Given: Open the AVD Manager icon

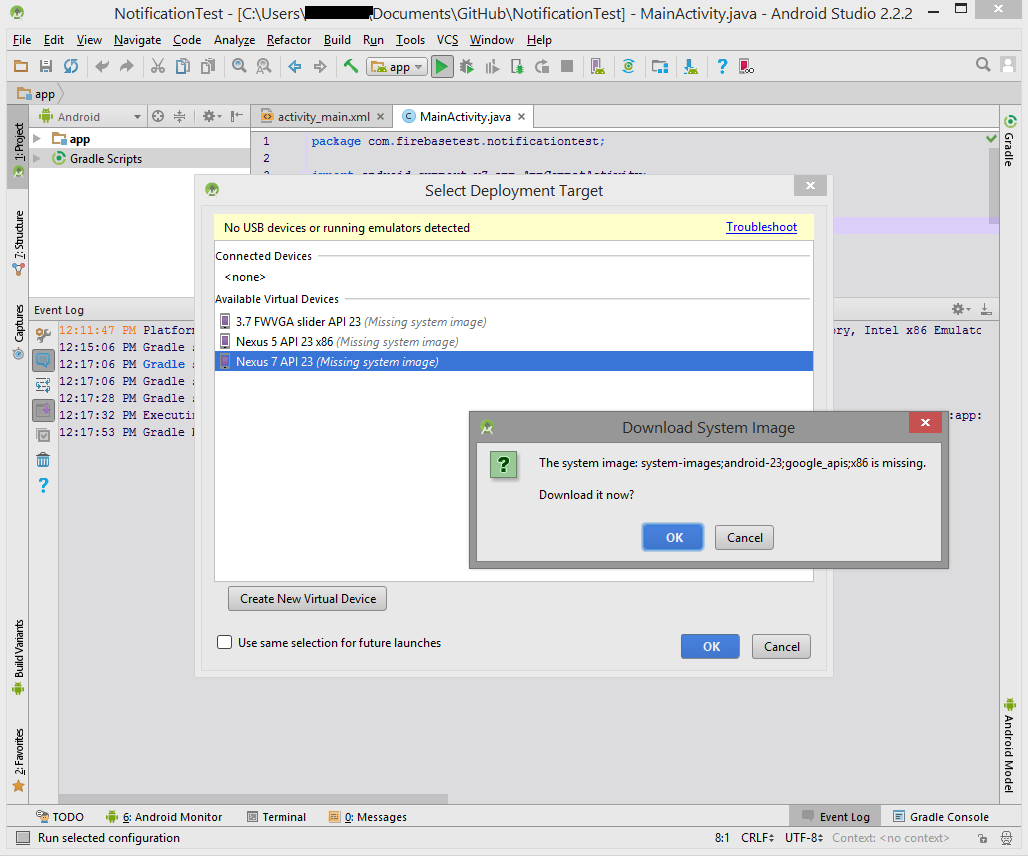Looking at the screenshot, I should coord(597,66).
